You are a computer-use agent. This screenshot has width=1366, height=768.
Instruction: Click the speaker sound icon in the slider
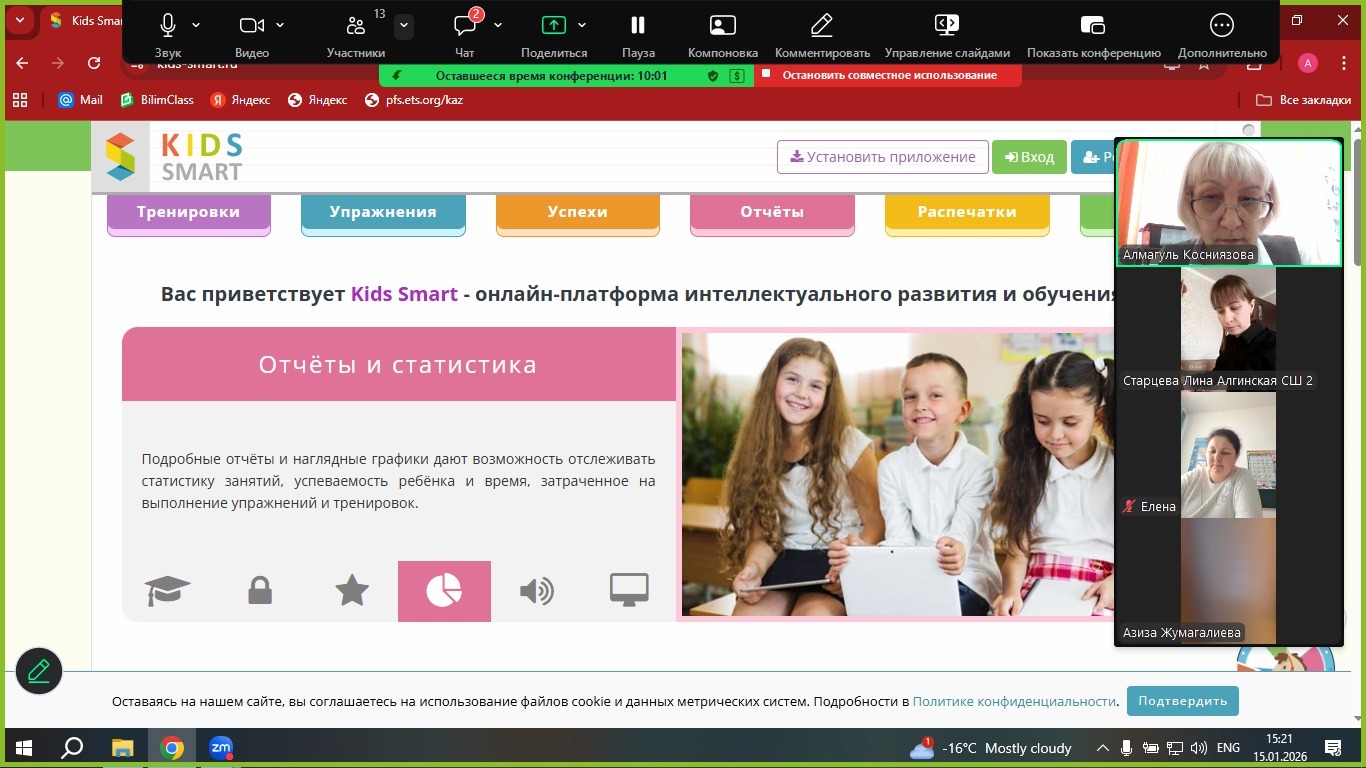coord(537,591)
